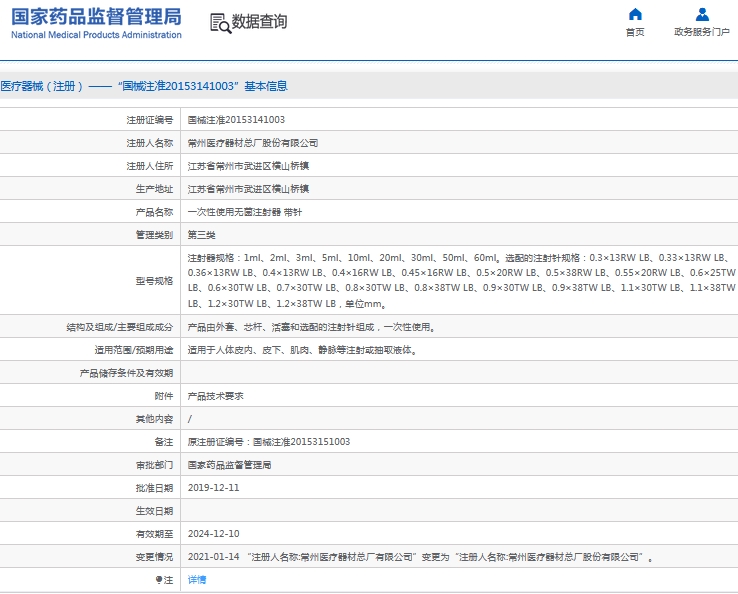Click the 型号规格 row label
The width and height of the screenshot is (738, 594).
point(154,281)
